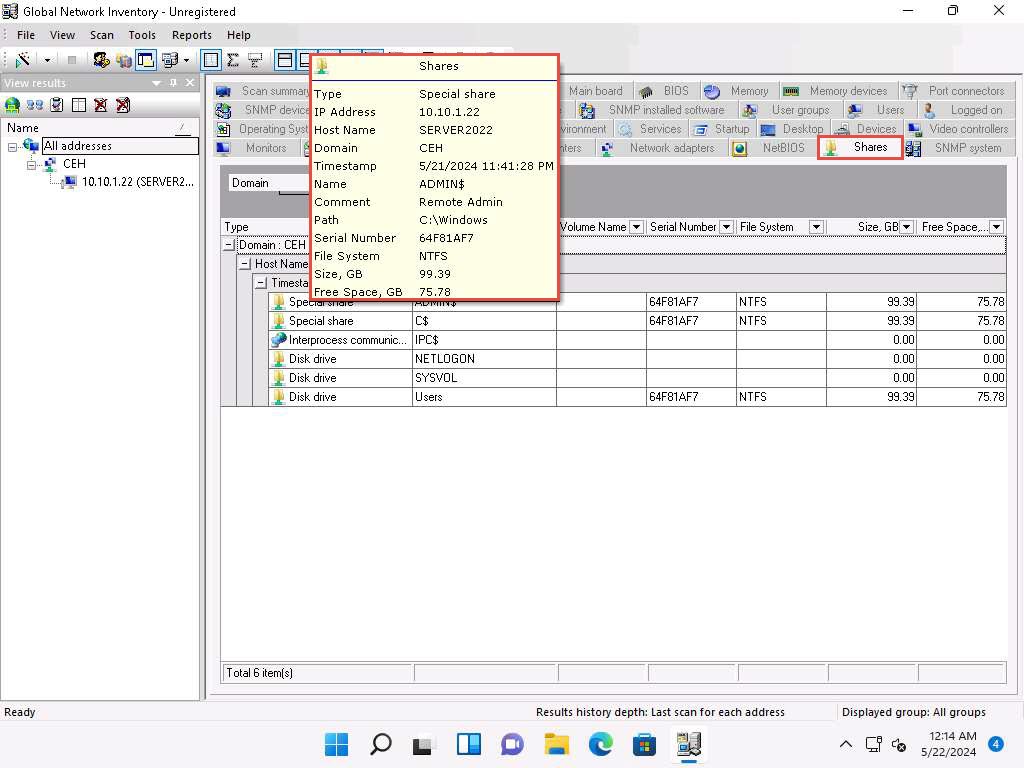Click the sigma totals toolbar icon
1024x768 pixels.
click(233, 60)
